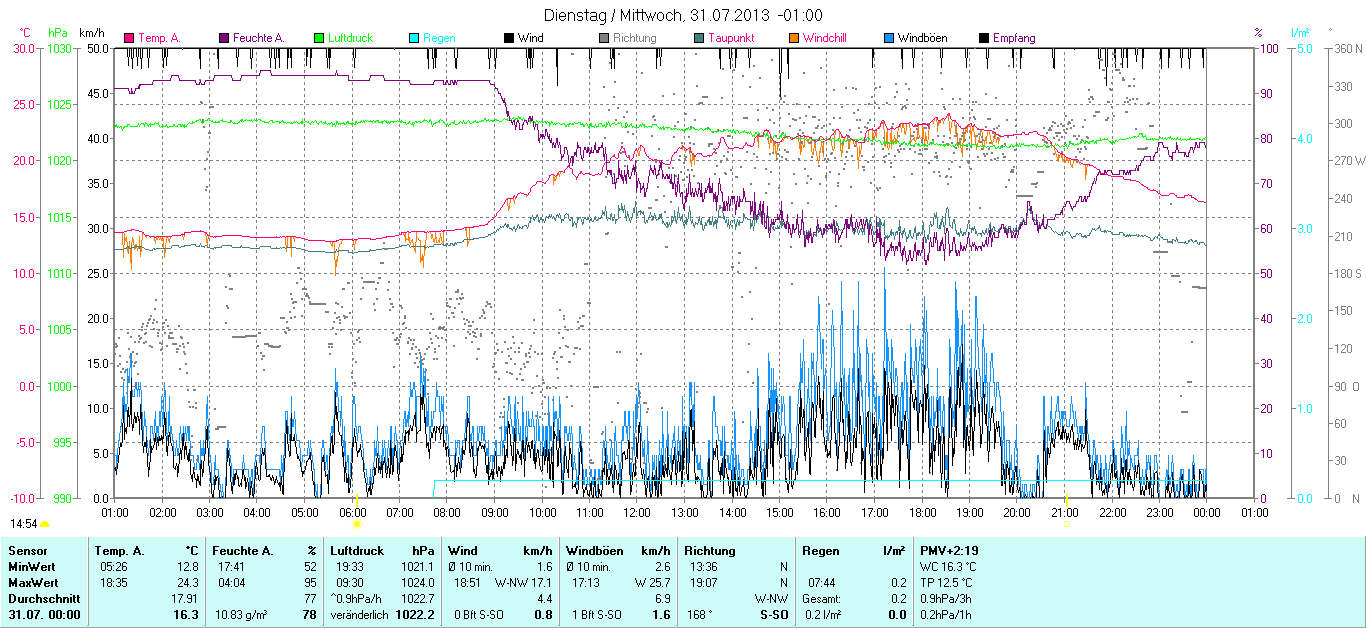The height and width of the screenshot is (628, 1366).
Task: Click the Richtung legend label
Action: tap(635, 38)
